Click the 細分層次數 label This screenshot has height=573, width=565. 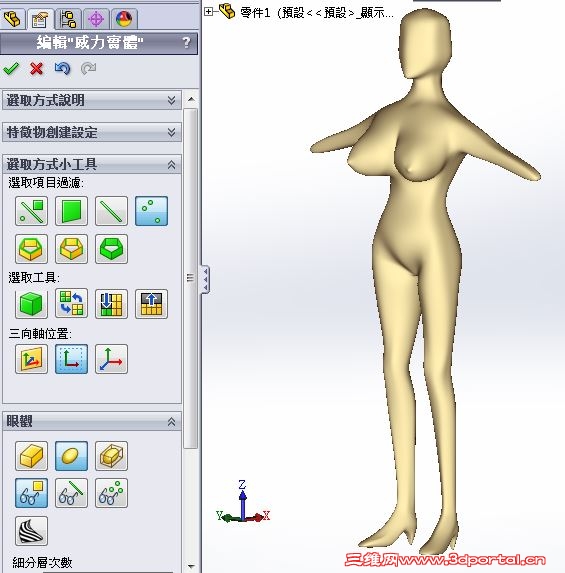(x=42, y=562)
